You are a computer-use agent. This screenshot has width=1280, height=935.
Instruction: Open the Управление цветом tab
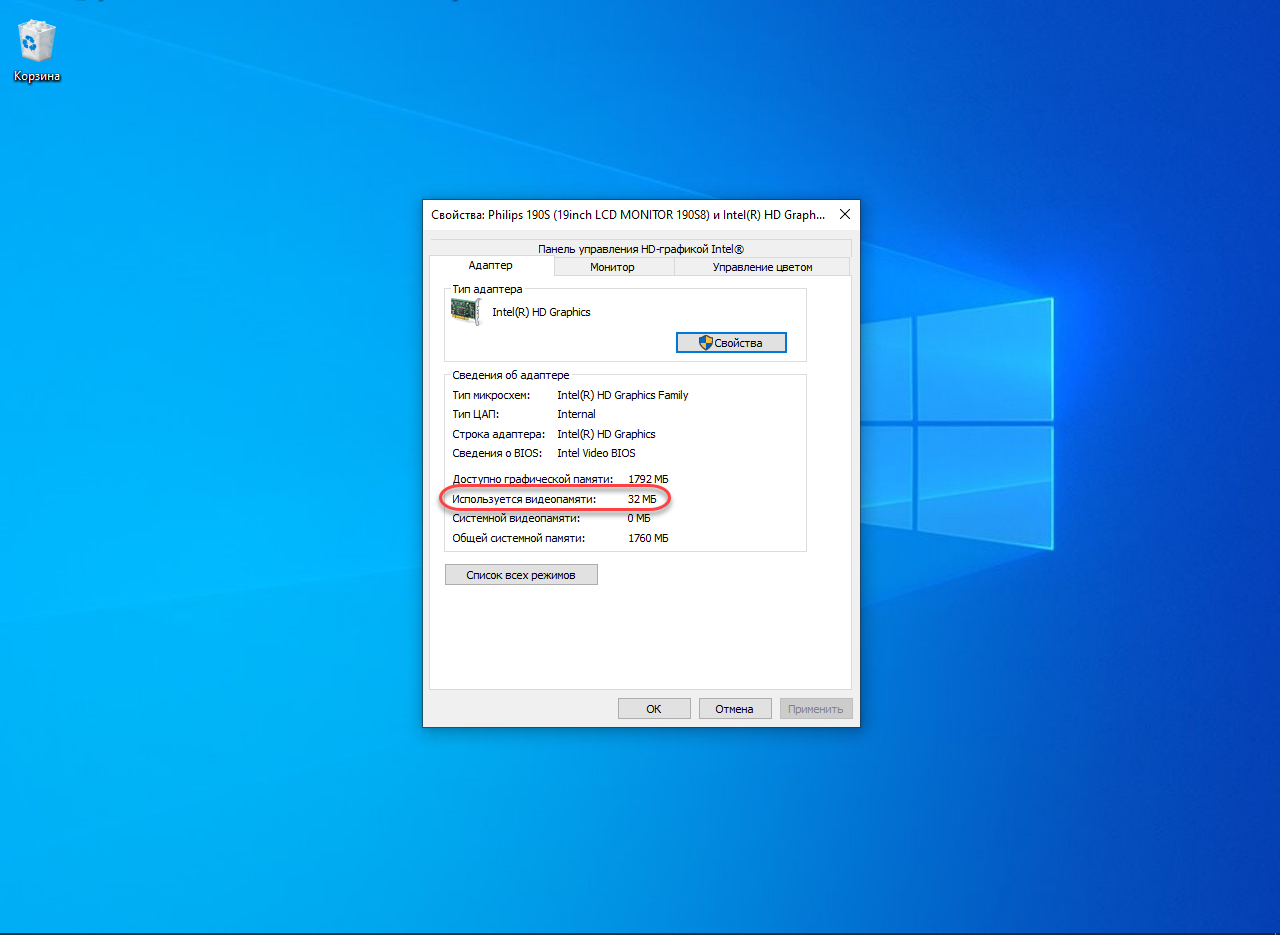coord(762,267)
